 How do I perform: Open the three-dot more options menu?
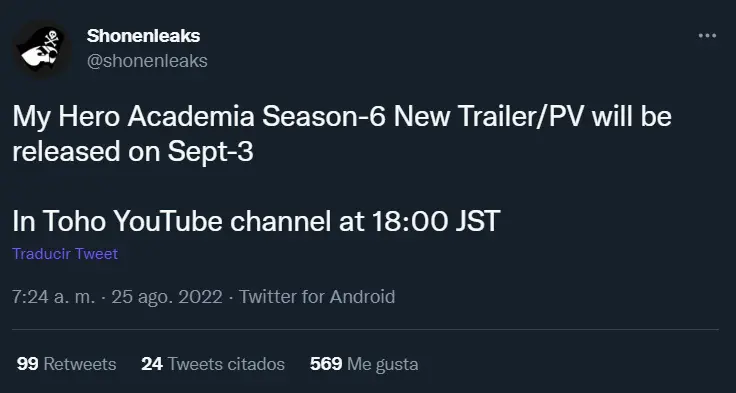point(707,36)
